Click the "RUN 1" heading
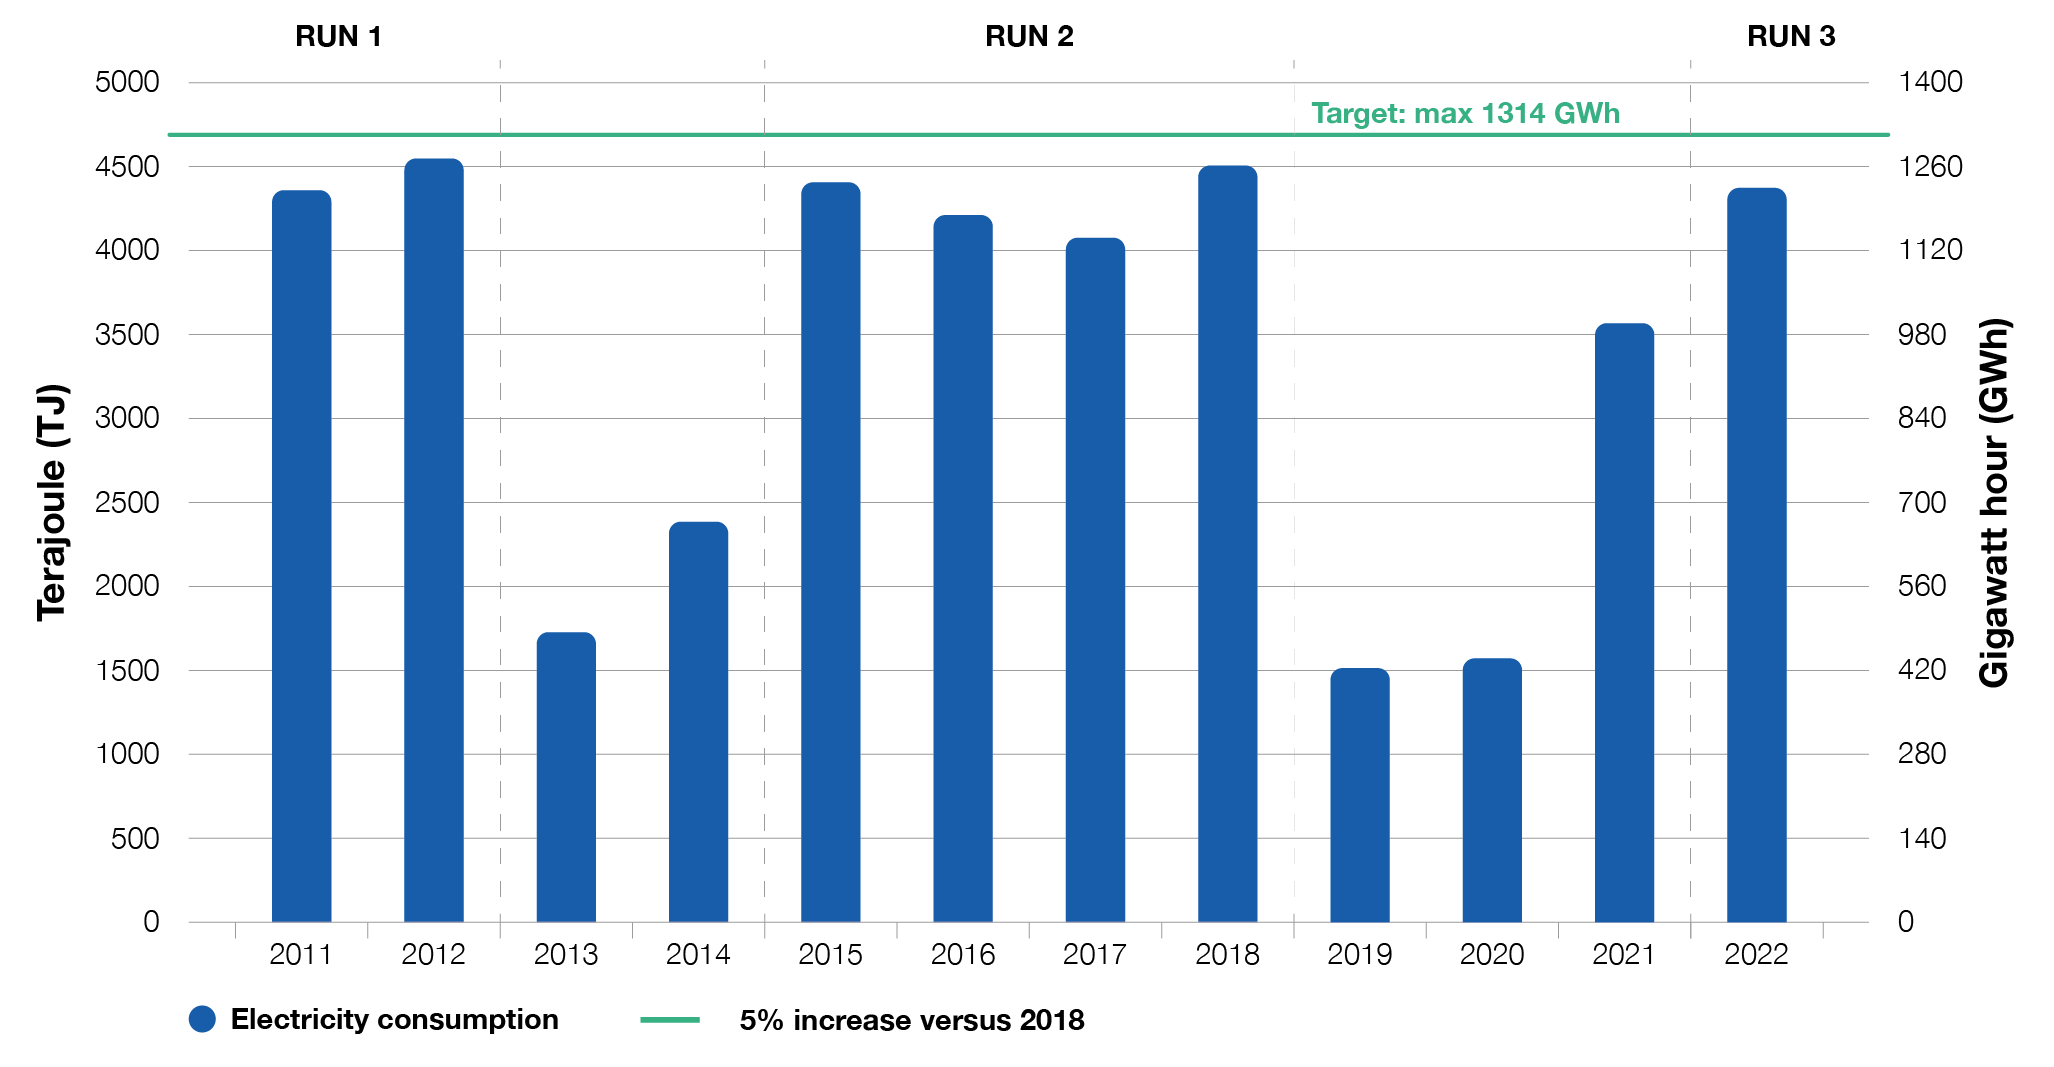 [338, 36]
